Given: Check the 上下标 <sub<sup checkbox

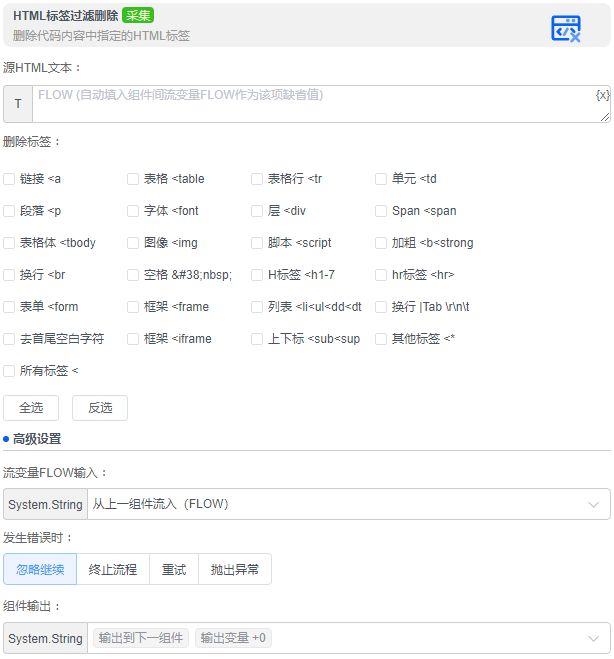Looking at the screenshot, I should point(257,339).
